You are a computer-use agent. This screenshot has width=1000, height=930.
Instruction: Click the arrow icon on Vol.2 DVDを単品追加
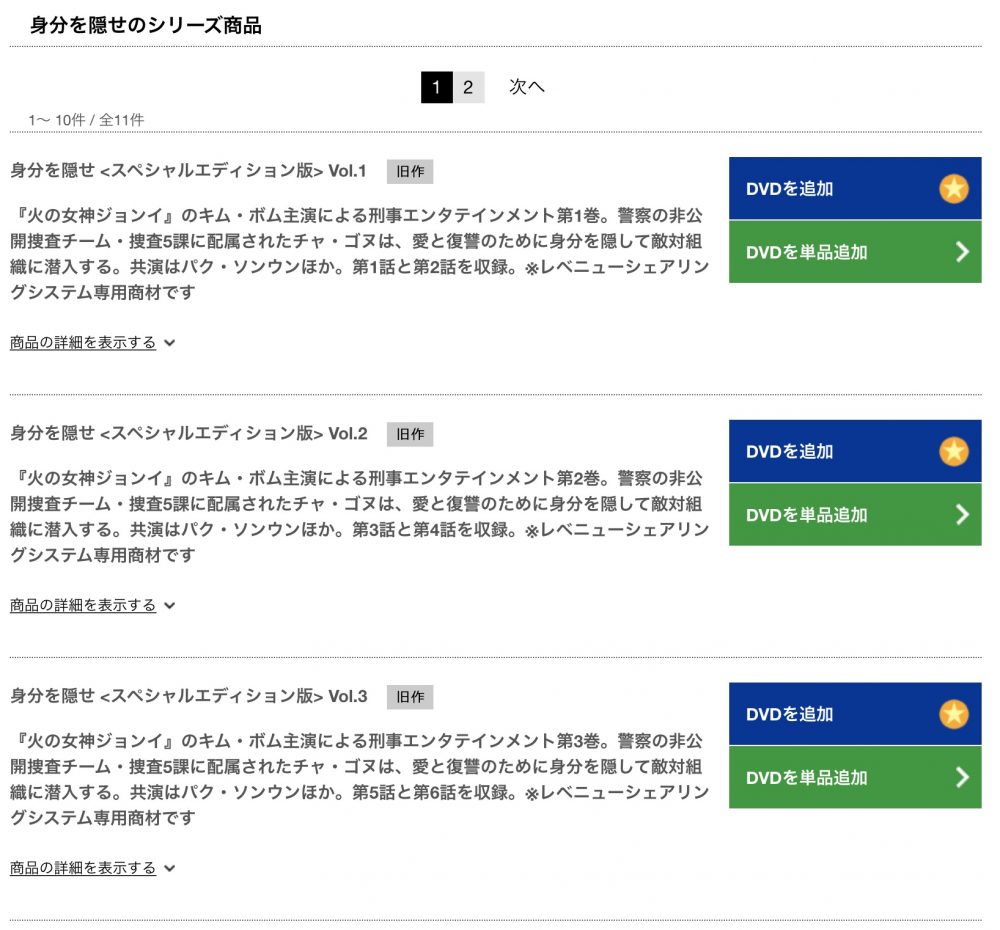(x=962, y=515)
